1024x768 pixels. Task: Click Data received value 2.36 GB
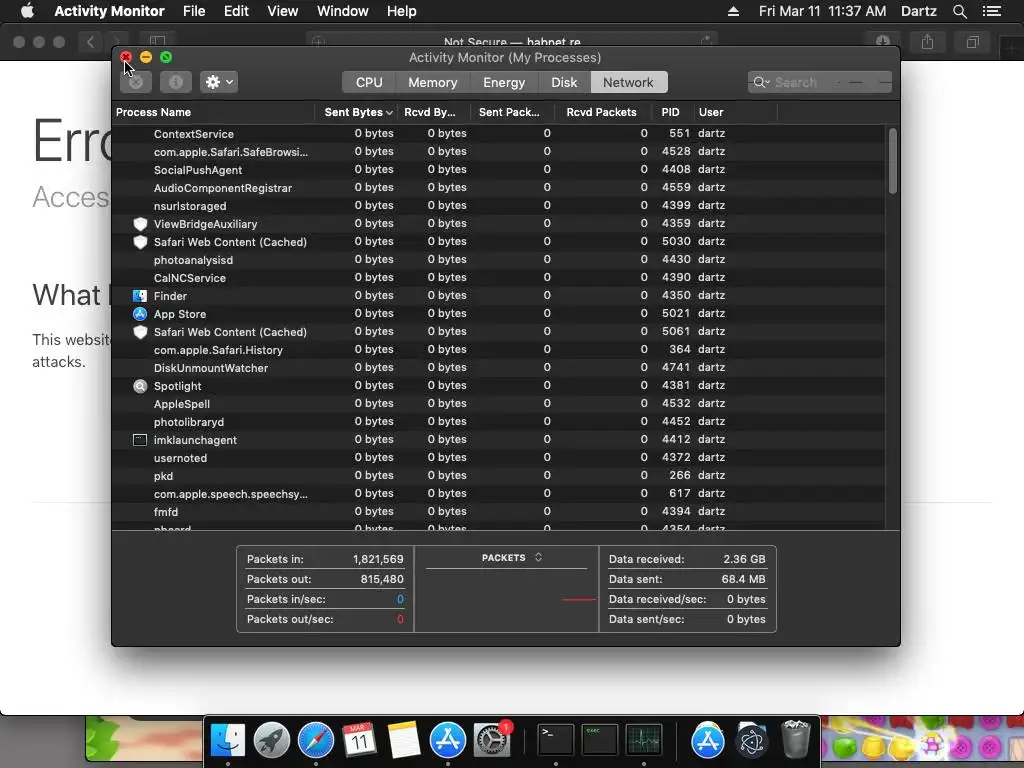(x=744, y=559)
